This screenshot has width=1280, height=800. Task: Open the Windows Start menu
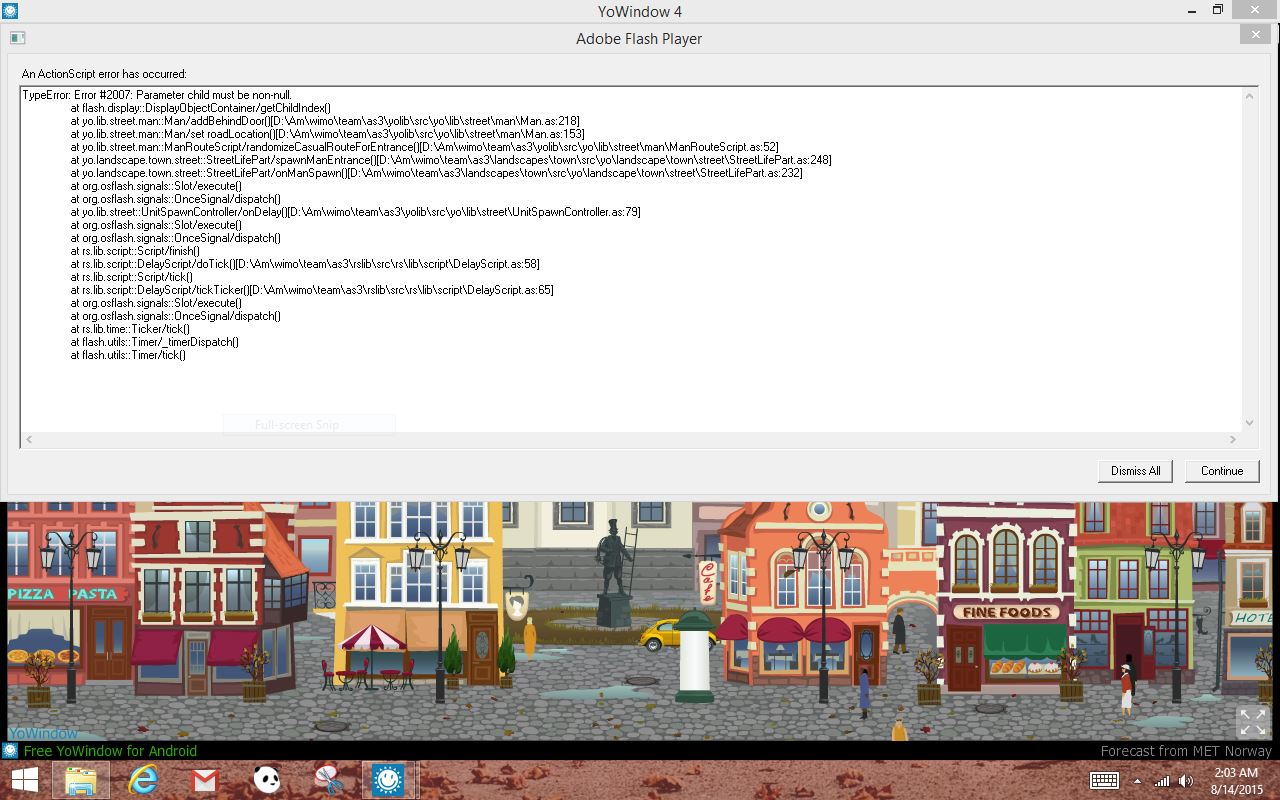click(x=24, y=780)
